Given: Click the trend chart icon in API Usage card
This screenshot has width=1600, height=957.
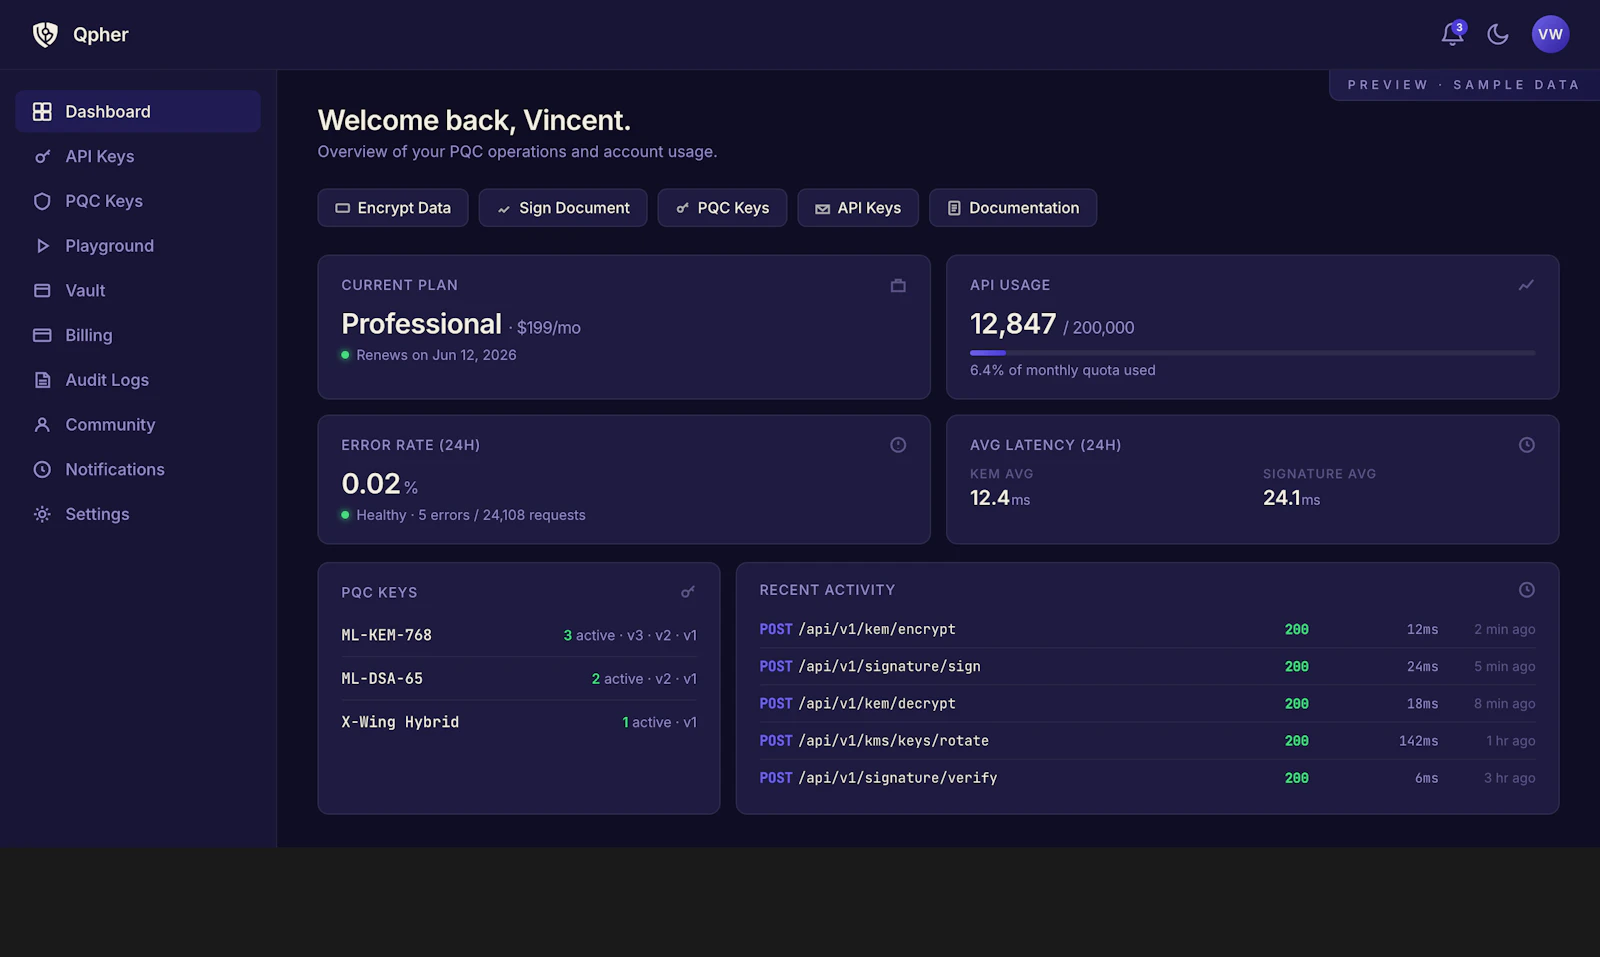Looking at the screenshot, I should (x=1526, y=285).
